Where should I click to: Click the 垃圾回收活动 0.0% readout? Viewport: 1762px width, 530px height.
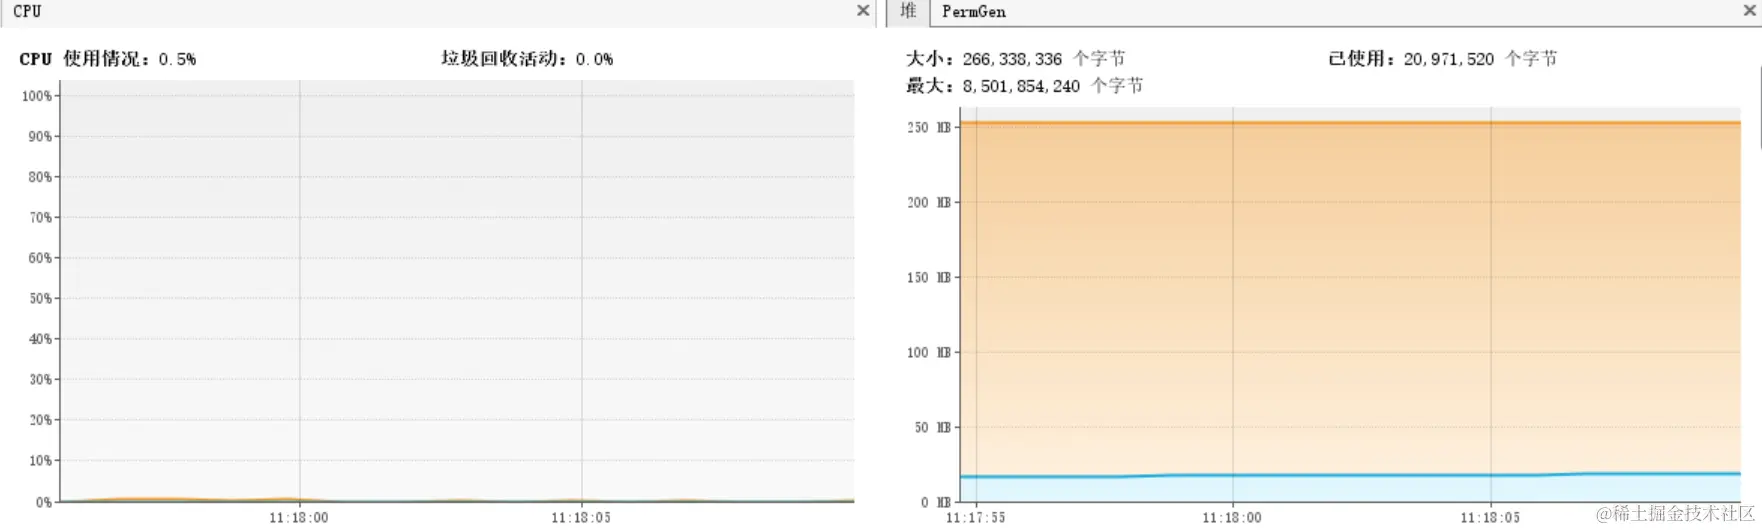(527, 59)
